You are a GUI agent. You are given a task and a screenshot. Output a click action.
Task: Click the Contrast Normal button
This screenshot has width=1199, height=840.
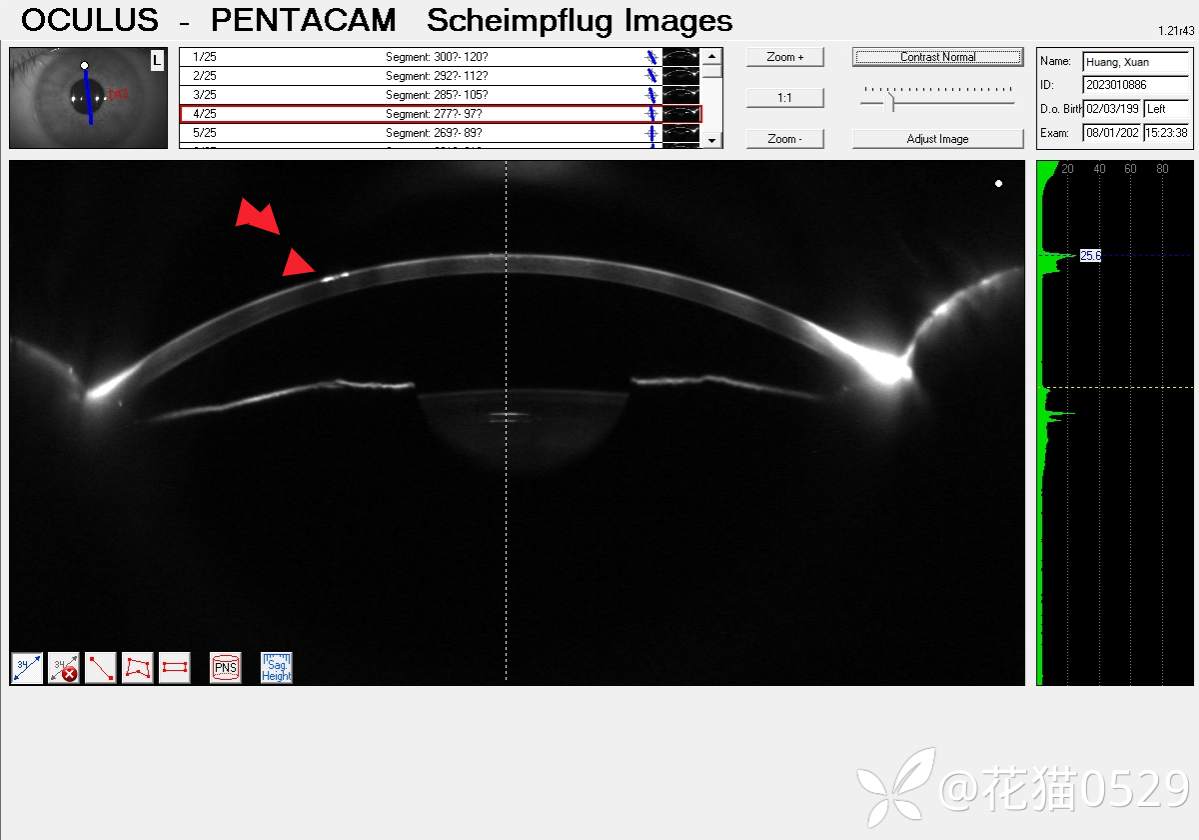pyautogui.click(x=937, y=57)
